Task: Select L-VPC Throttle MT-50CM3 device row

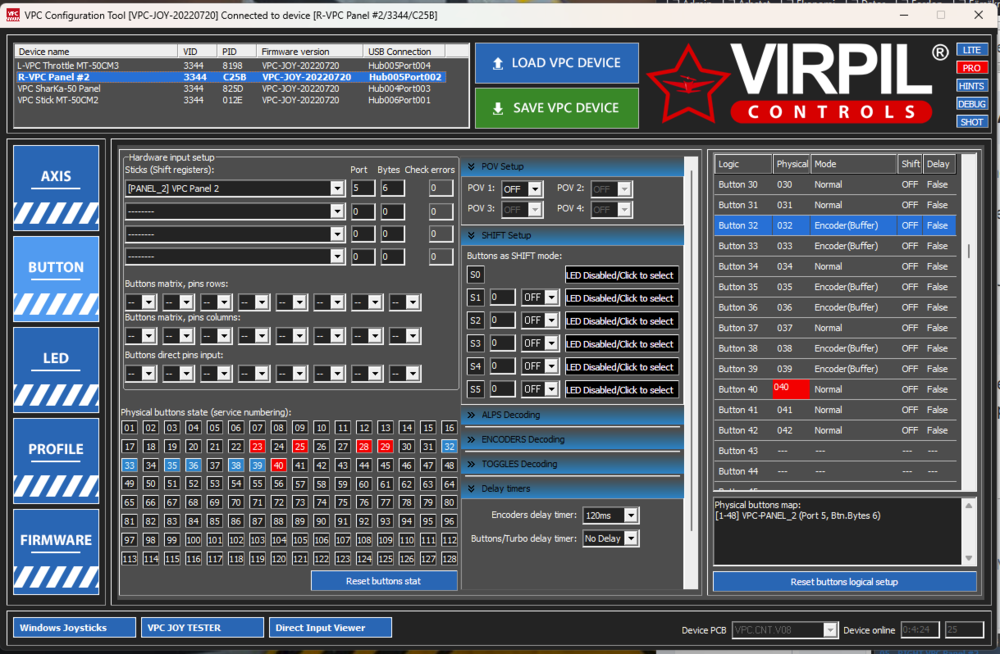Action: pyautogui.click(x=230, y=65)
